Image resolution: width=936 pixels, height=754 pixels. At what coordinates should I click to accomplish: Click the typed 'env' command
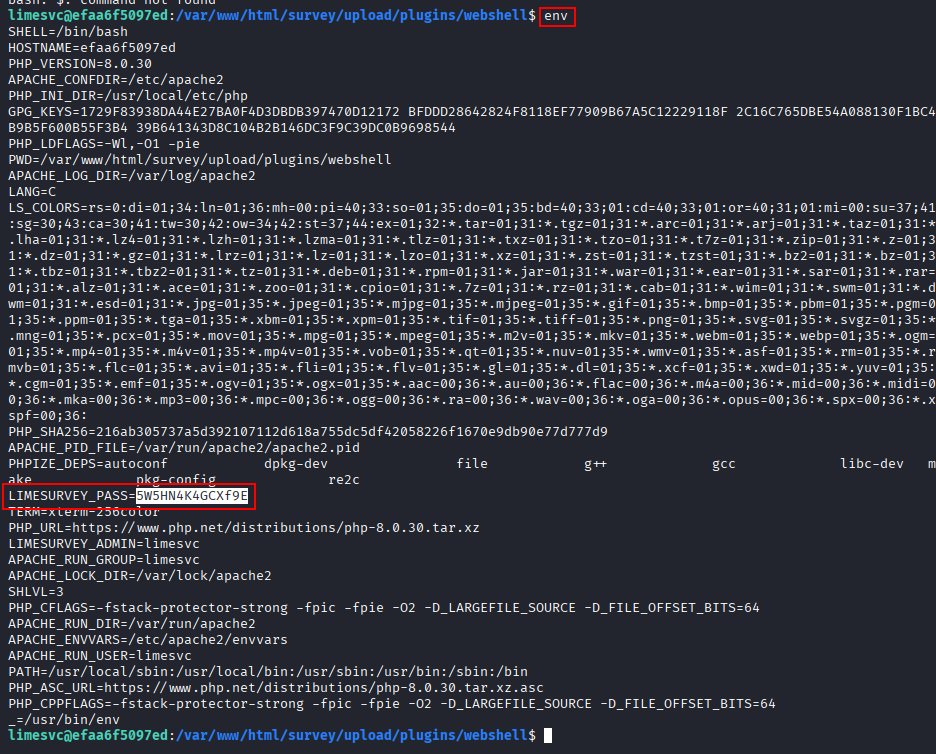pos(556,16)
